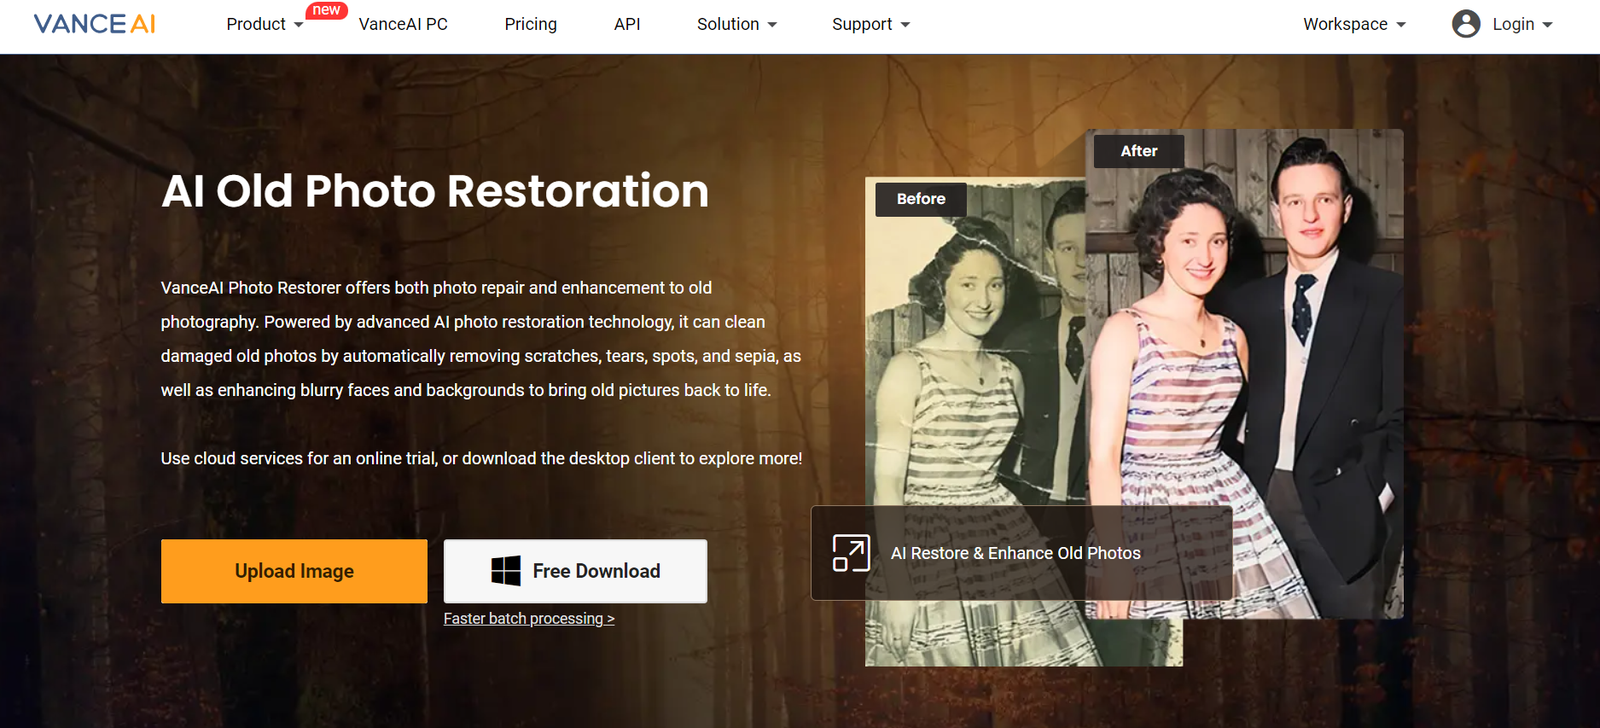Click the VanceAI logo
This screenshot has height=728, width=1600.
pyautogui.click(x=95, y=24)
